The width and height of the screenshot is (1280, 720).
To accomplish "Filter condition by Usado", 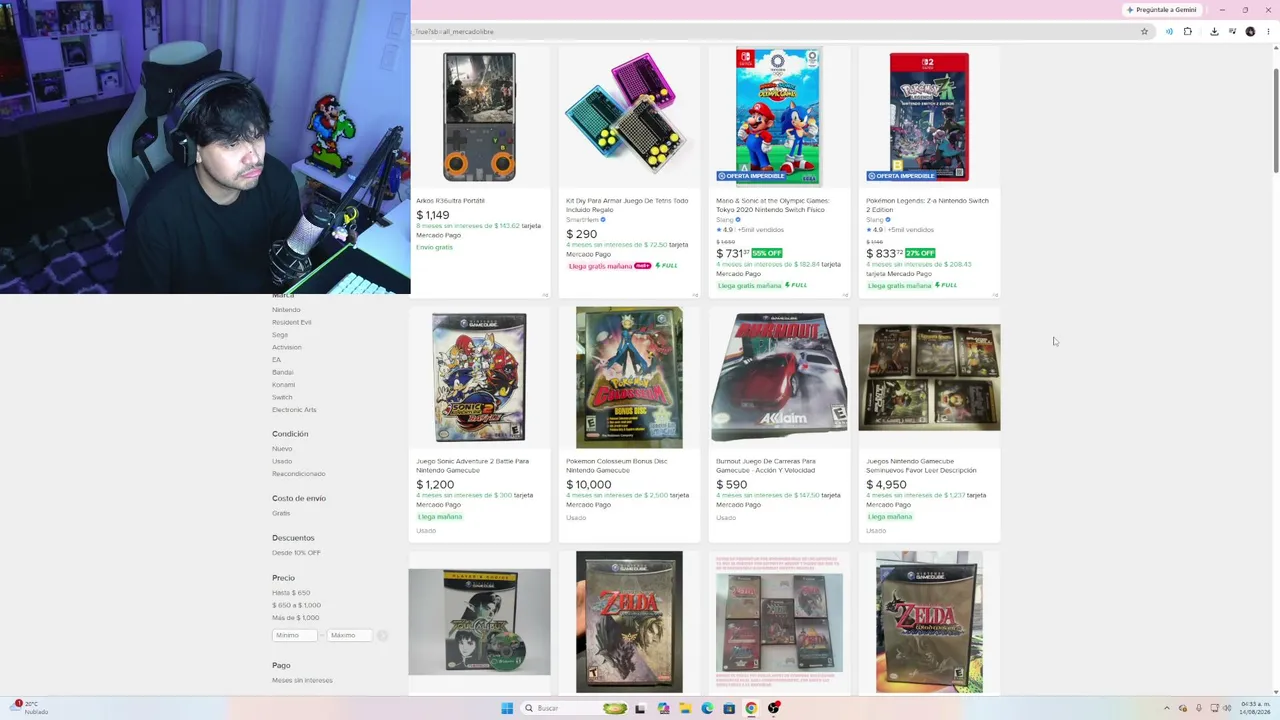I will click(282, 461).
